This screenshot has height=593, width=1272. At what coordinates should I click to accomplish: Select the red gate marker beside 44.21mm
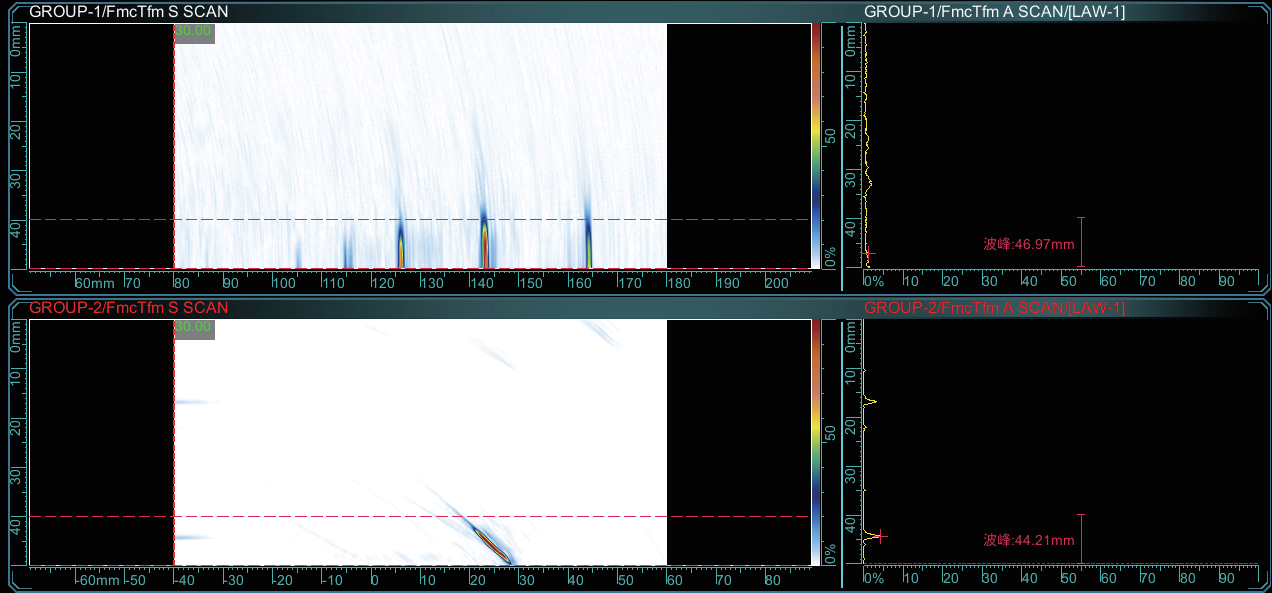tap(1081, 539)
